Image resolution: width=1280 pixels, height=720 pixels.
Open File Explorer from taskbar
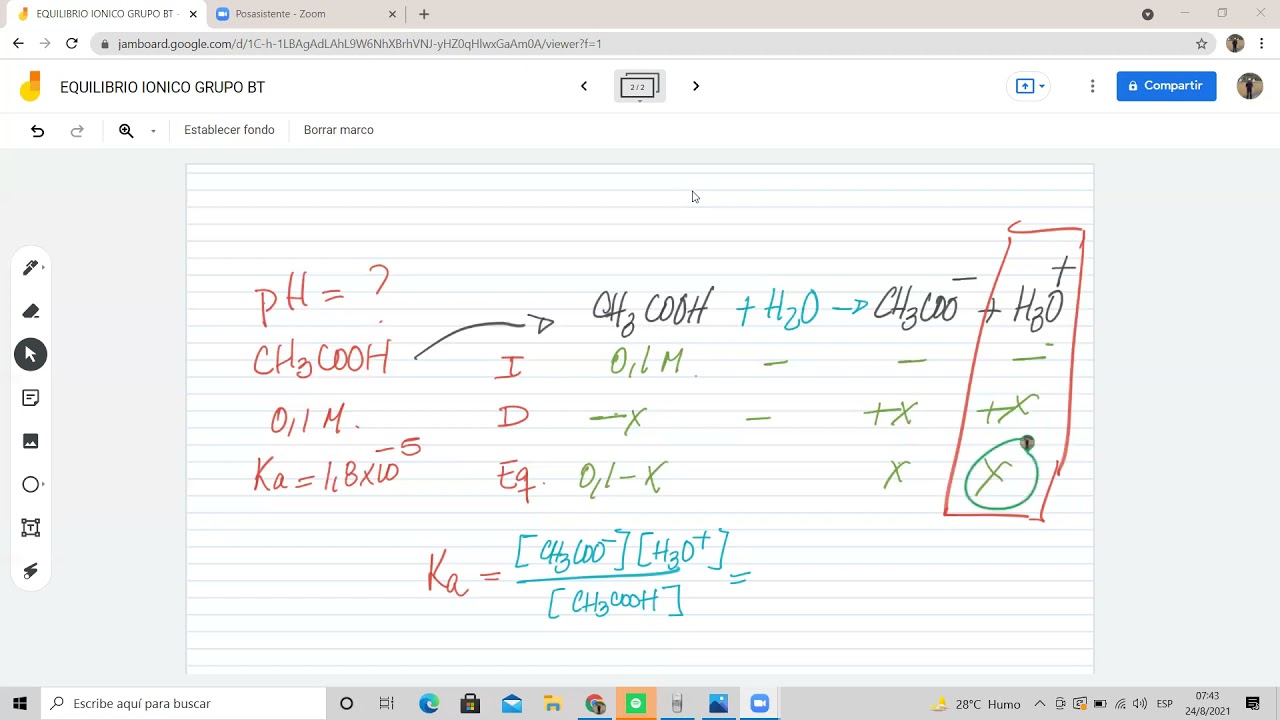[553, 704]
